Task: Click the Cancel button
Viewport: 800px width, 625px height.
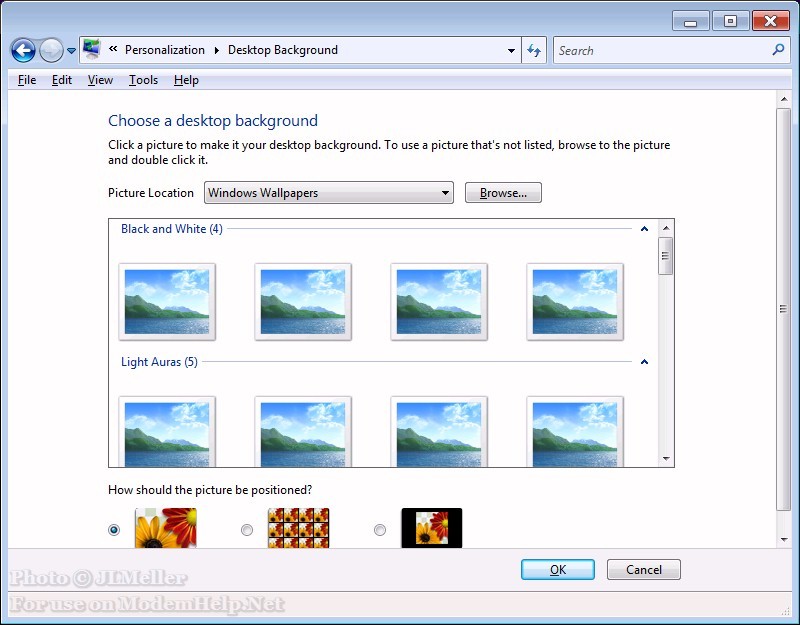Action: 644,569
